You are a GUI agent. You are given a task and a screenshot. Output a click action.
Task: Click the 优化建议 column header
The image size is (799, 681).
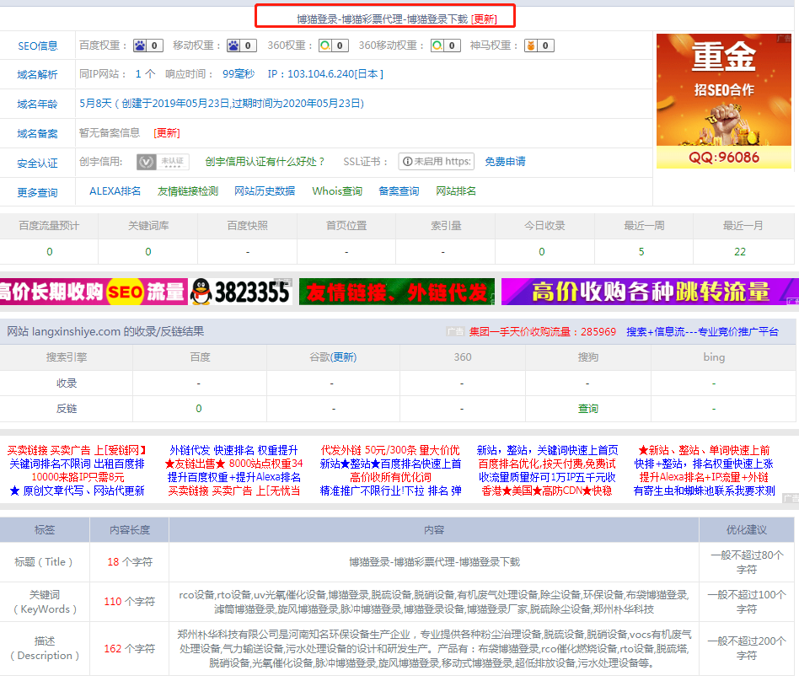tap(747, 530)
